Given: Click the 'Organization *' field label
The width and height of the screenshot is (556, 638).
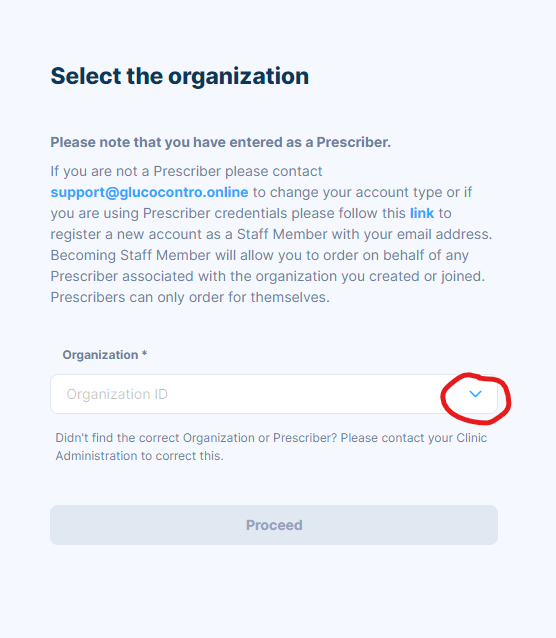Looking at the screenshot, I should (105, 355).
